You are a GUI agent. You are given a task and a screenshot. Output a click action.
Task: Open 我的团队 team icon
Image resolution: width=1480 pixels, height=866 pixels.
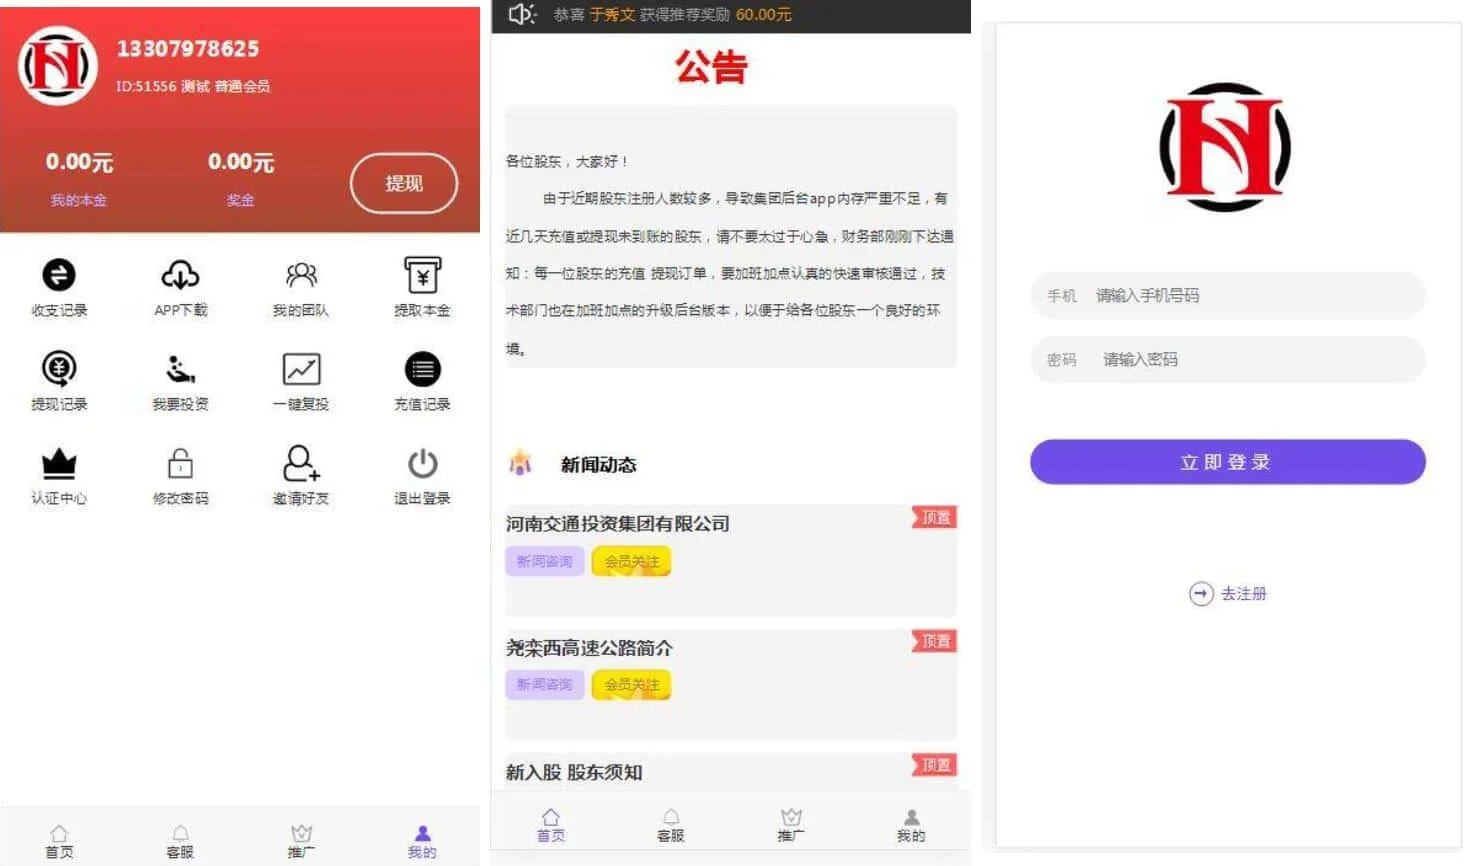point(301,276)
